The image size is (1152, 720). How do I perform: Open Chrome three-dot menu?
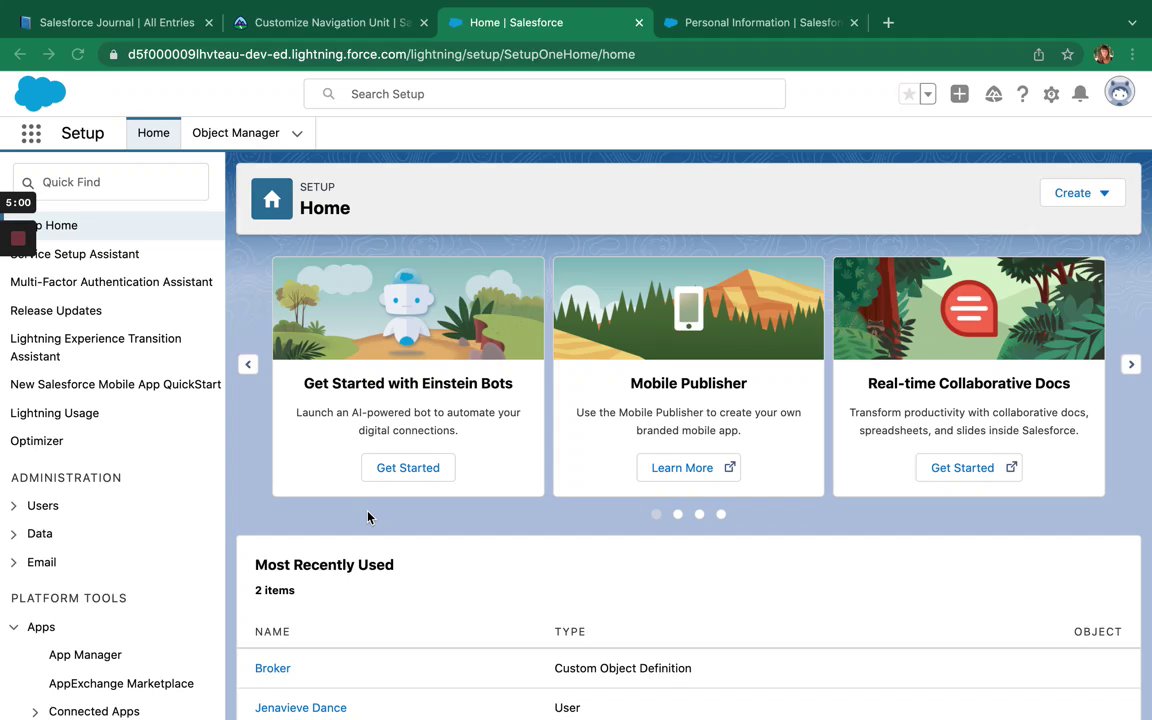1132,54
